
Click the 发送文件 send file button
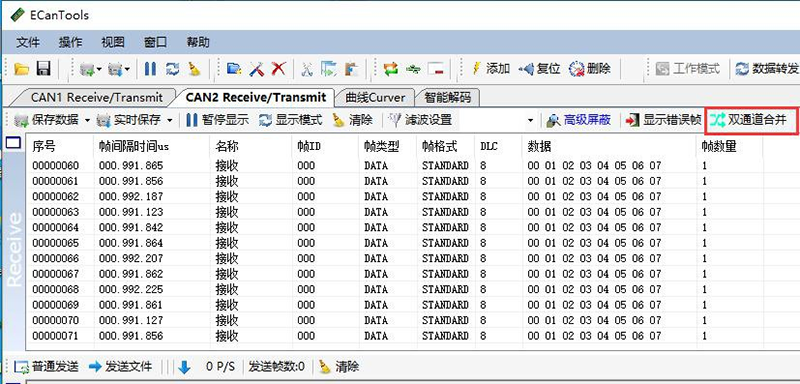[120, 366]
